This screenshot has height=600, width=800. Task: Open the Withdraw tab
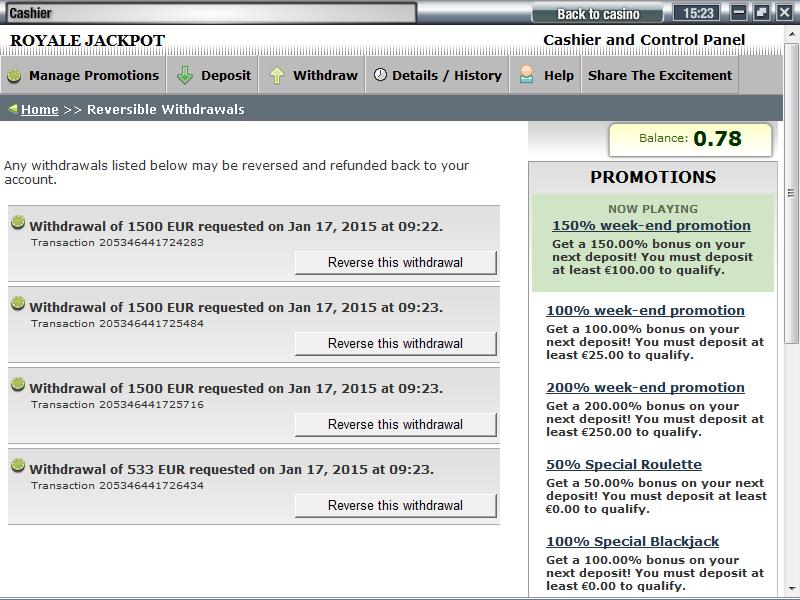[312, 75]
